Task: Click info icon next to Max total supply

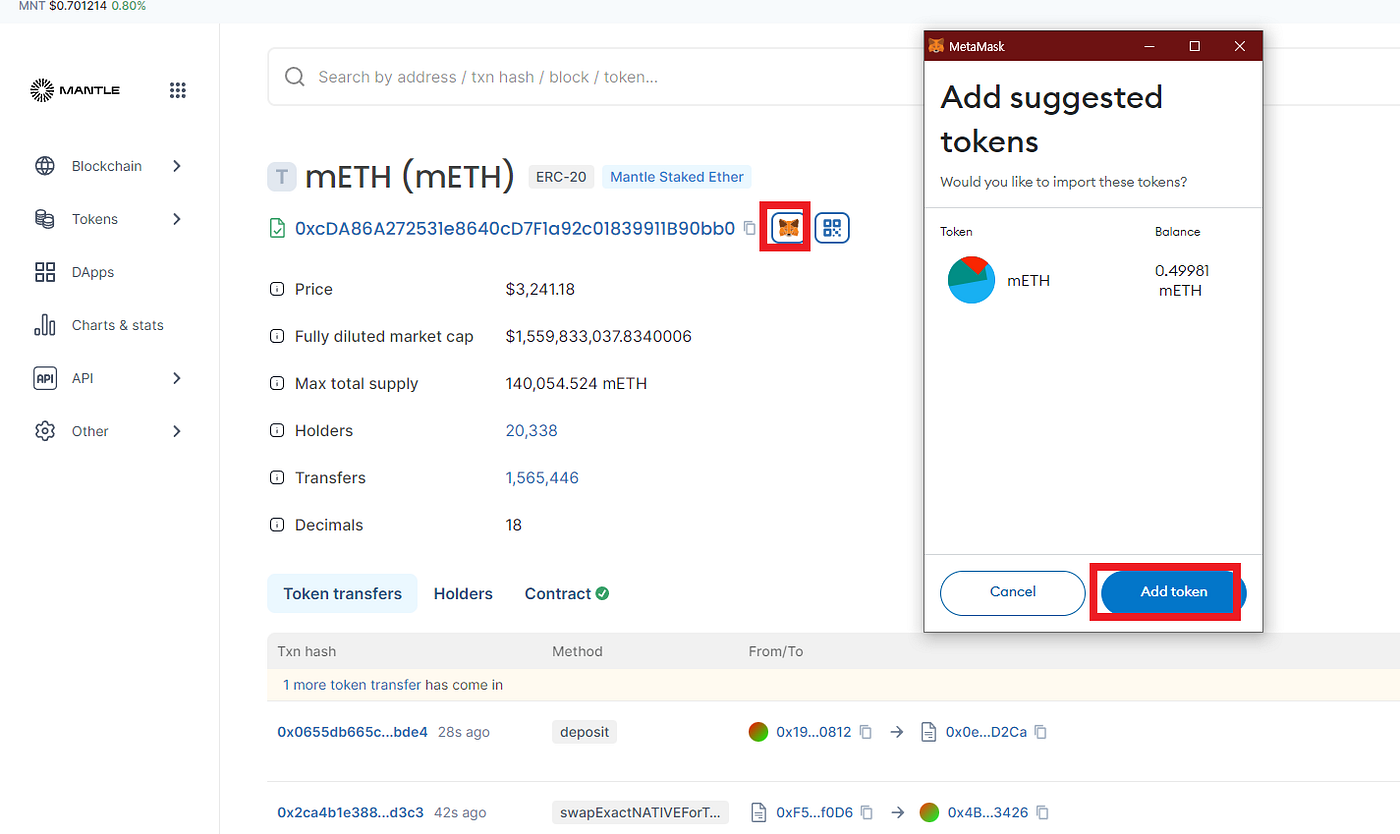Action: [x=277, y=383]
